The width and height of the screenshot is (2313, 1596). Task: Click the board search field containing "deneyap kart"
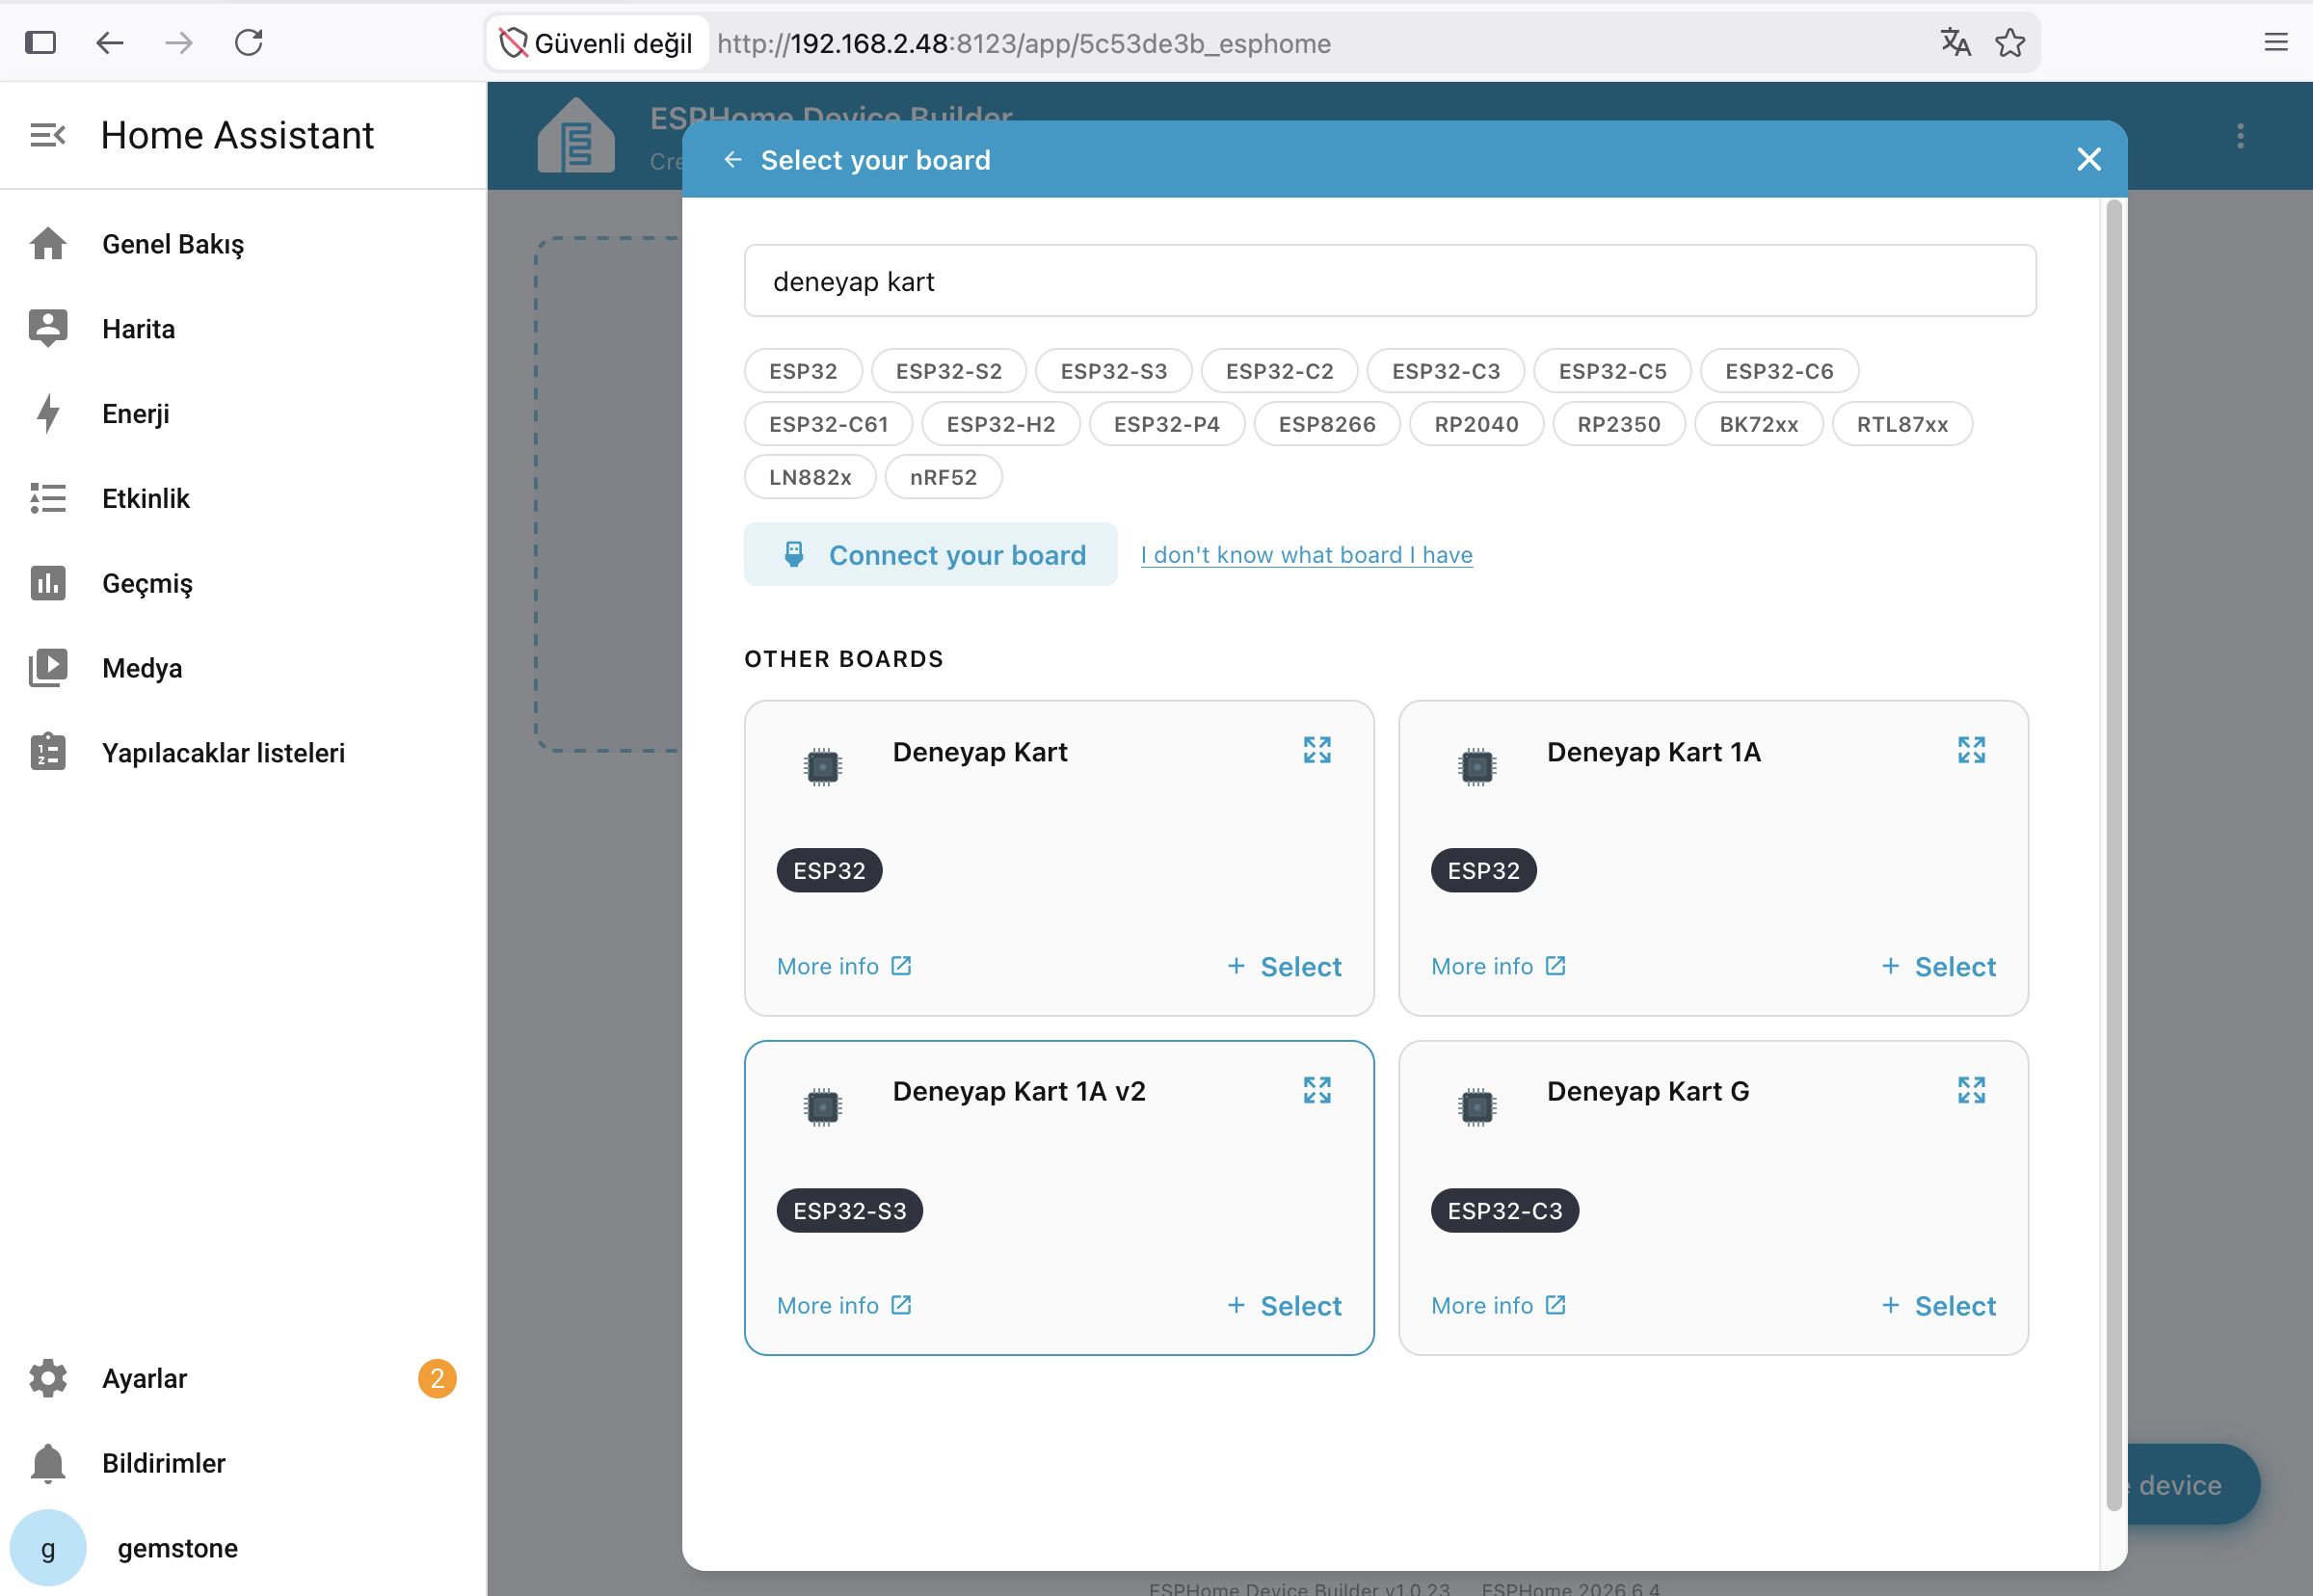point(1390,281)
